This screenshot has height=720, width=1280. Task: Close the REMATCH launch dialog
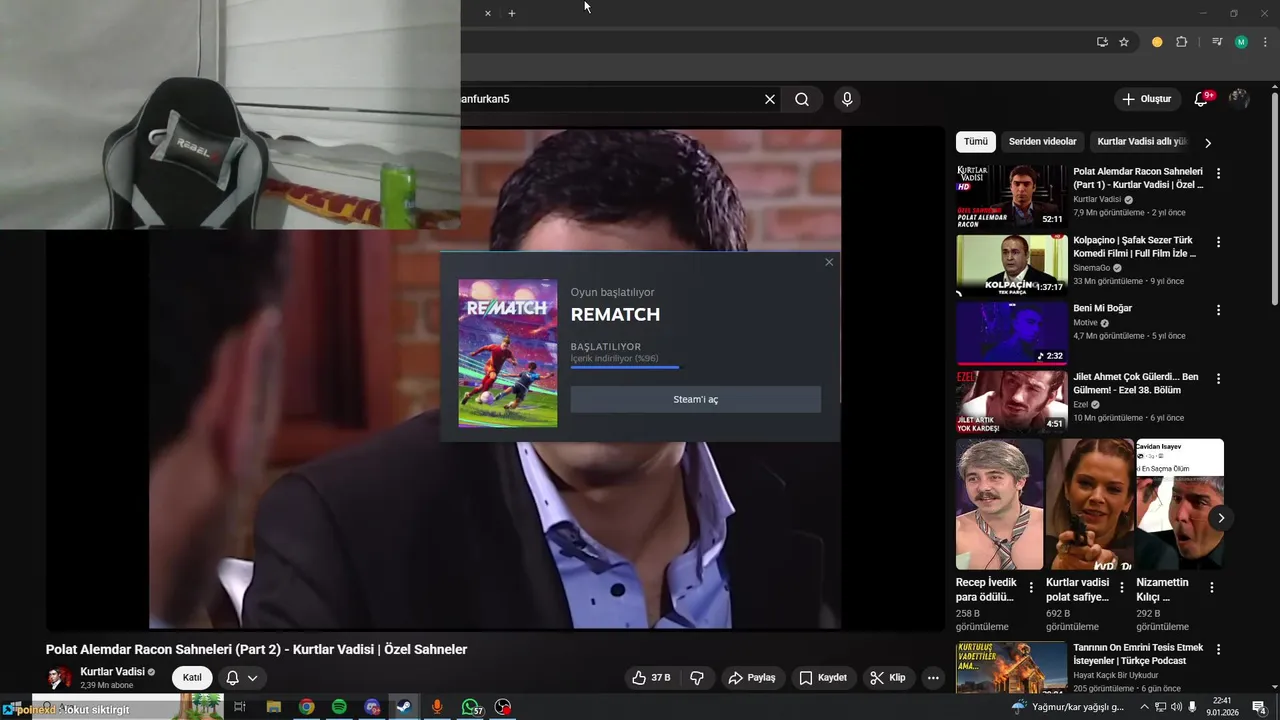(828, 262)
